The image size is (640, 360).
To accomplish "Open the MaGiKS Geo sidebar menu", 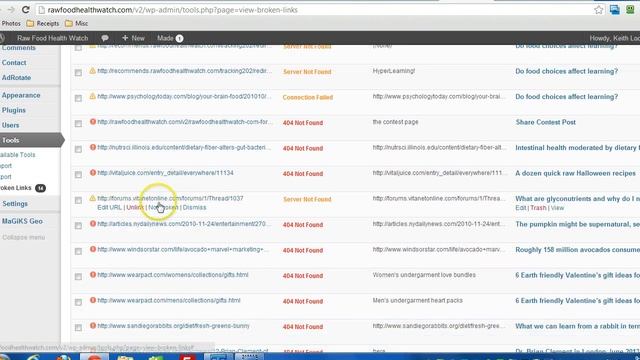I will pos(22,221).
